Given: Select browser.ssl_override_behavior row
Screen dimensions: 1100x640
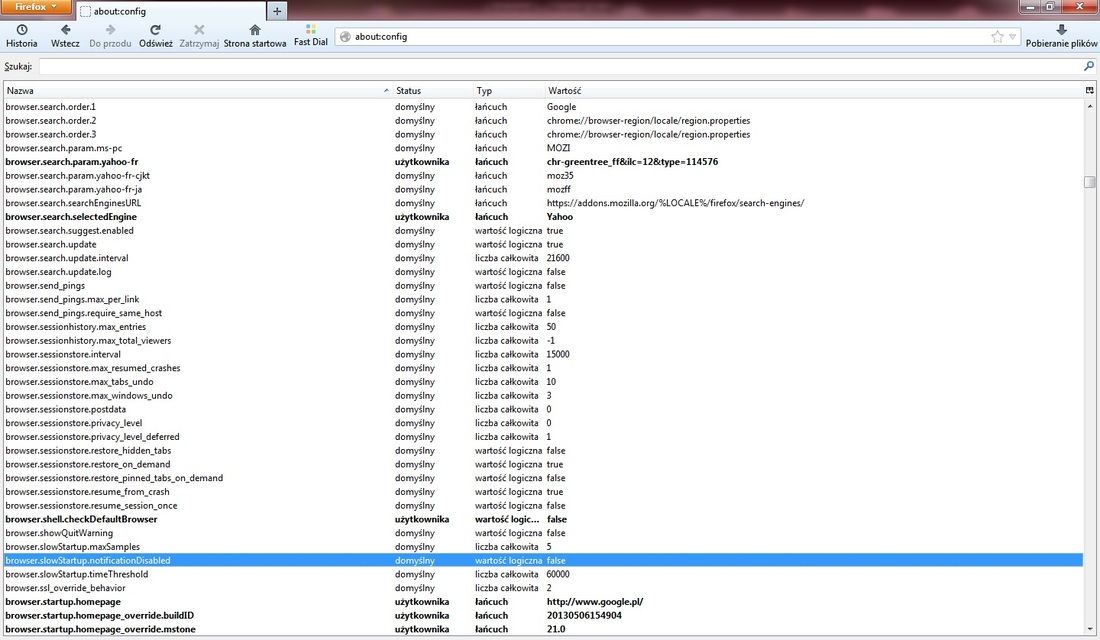Looking at the screenshot, I should pyautogui.click(x=543, y=588).
